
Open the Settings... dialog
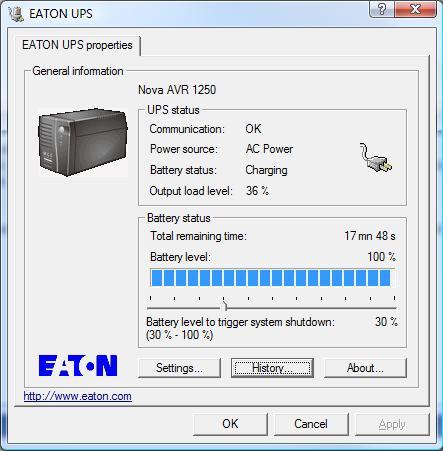pyautogui.click(x=179, y=368)
